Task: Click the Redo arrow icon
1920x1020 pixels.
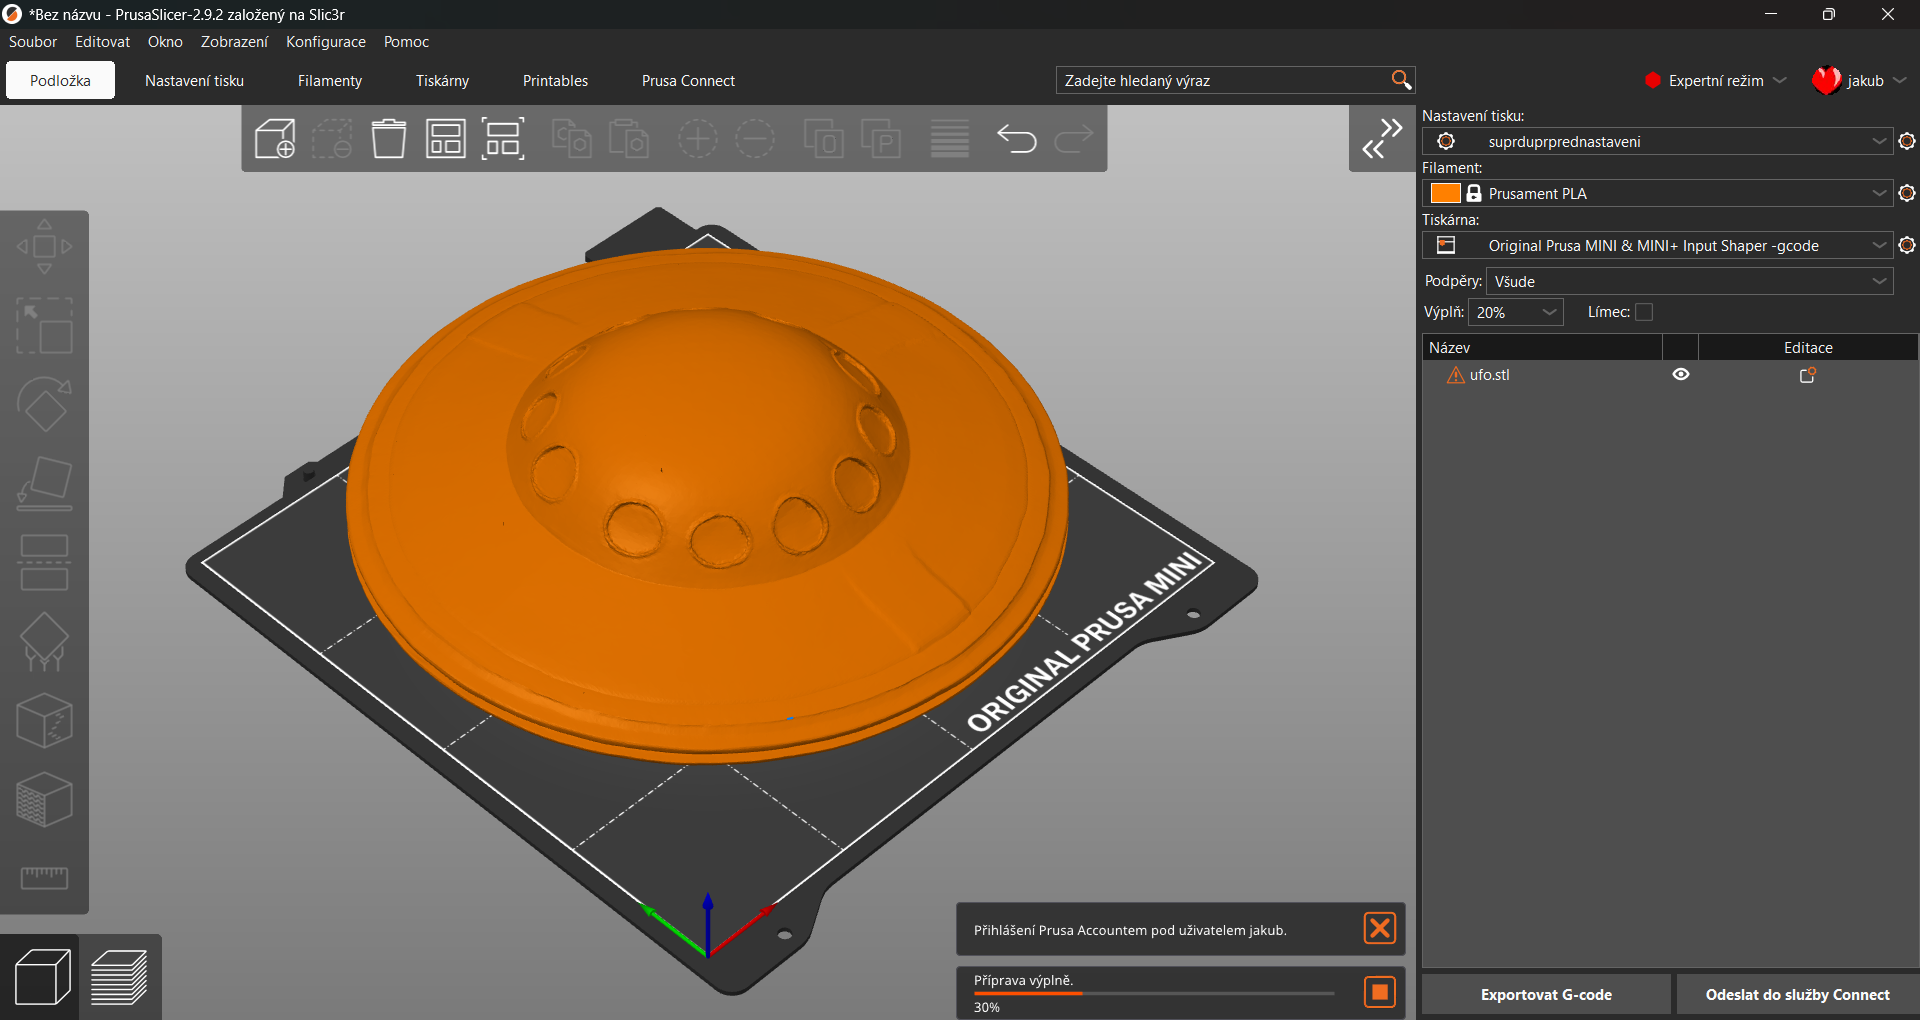Action: pyautogui.click(x=1074, y=139)
